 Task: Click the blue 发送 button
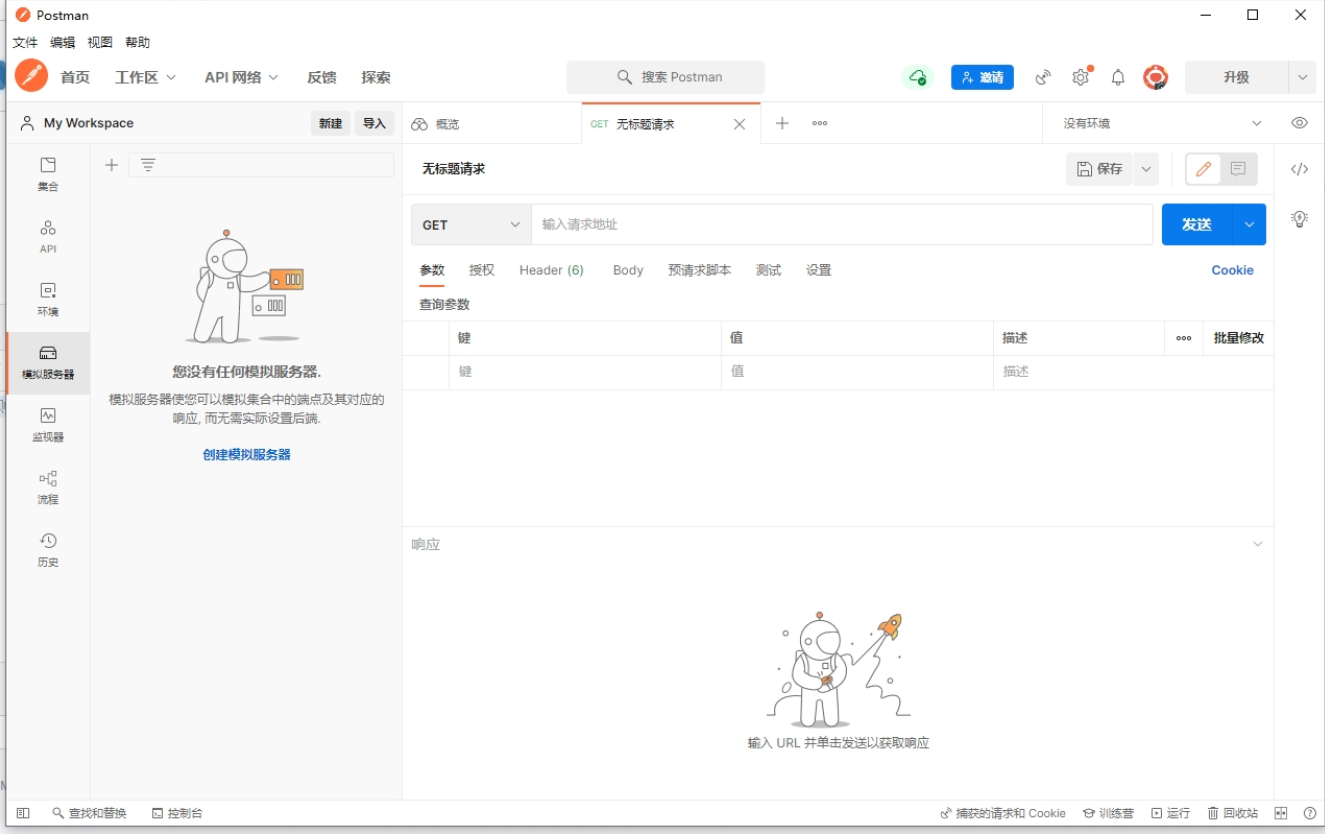1197,225
